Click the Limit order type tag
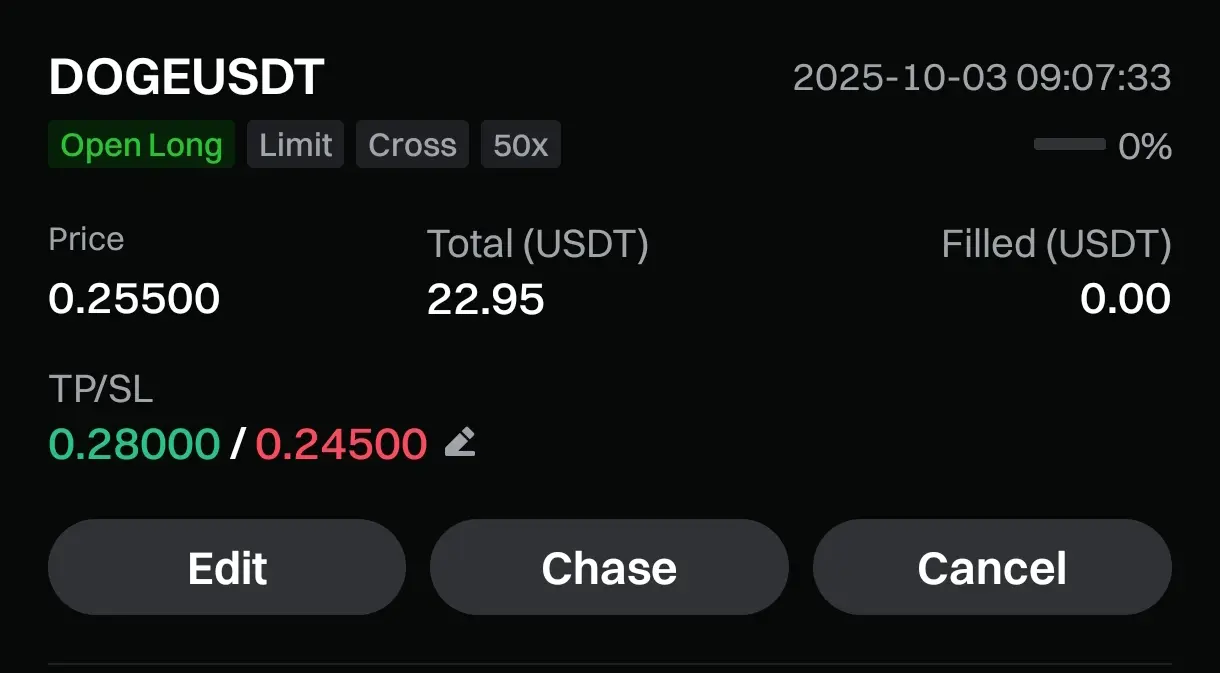Screen dimensions: 1220x673 296,145
